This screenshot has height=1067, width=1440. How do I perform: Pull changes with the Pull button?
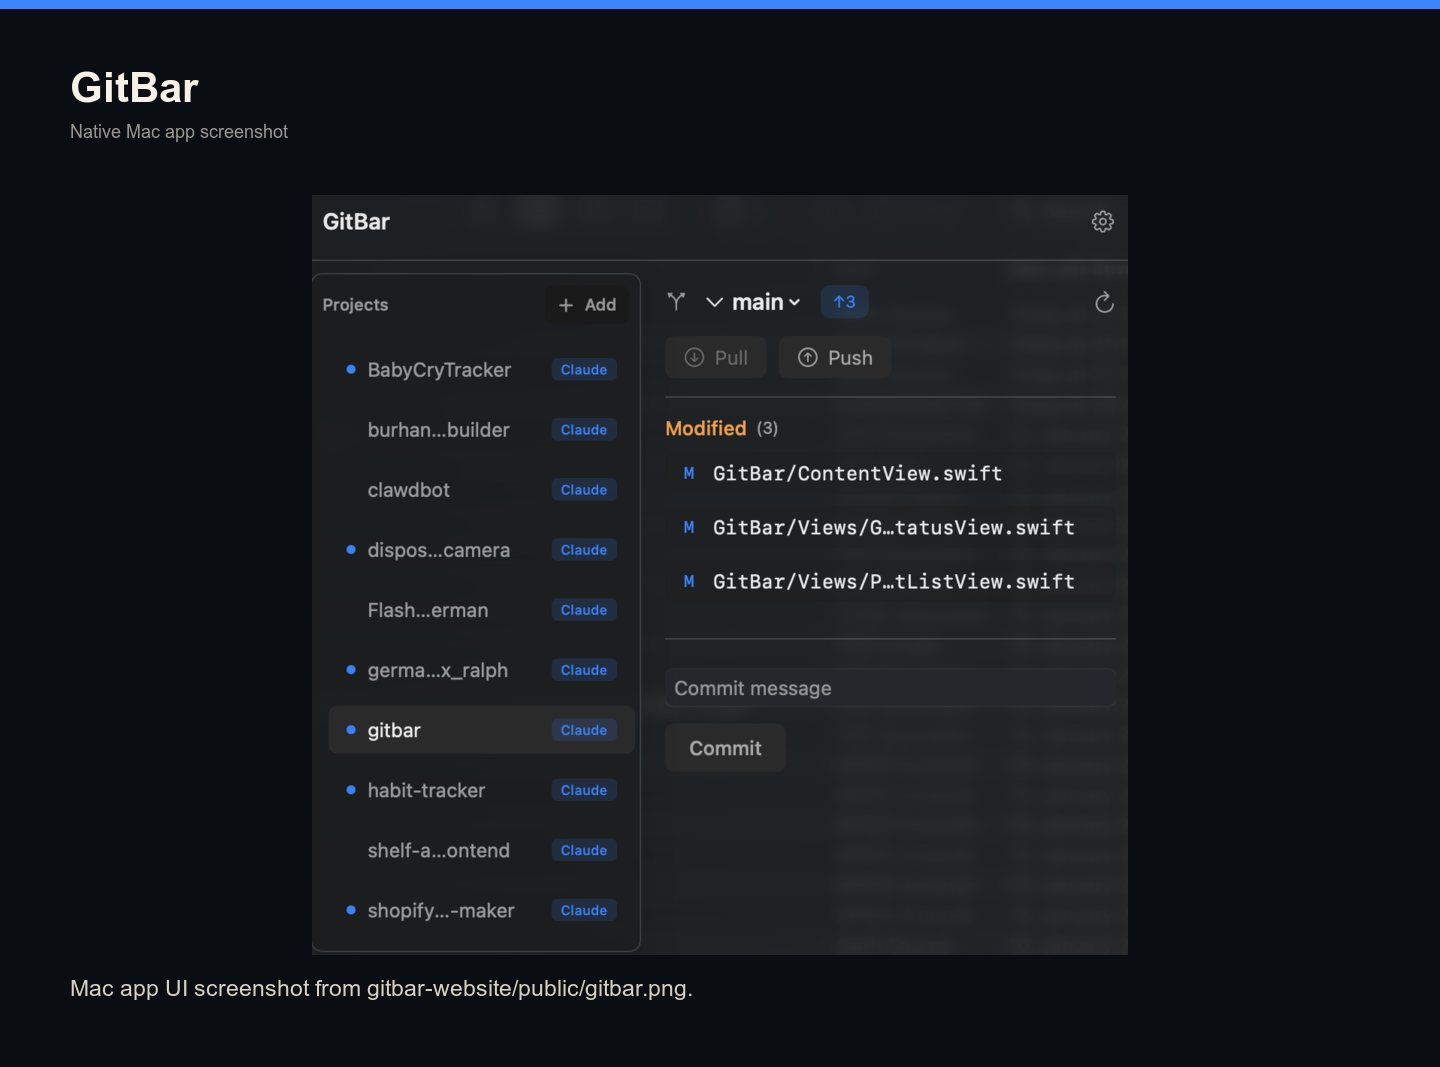(716, 358)
